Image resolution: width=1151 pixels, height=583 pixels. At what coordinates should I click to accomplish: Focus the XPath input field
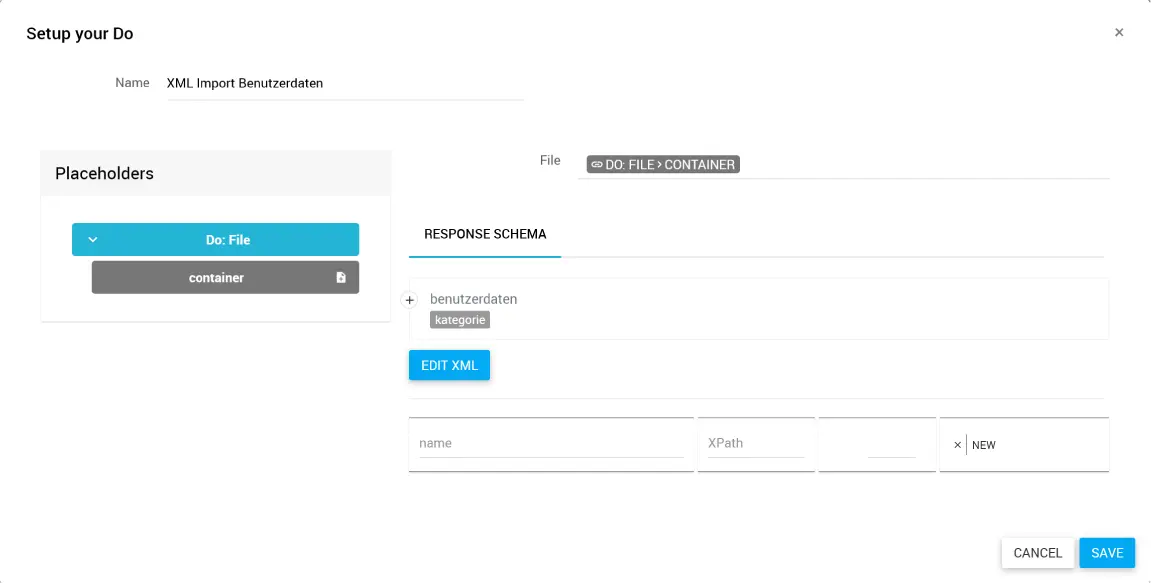coord(755,444)
